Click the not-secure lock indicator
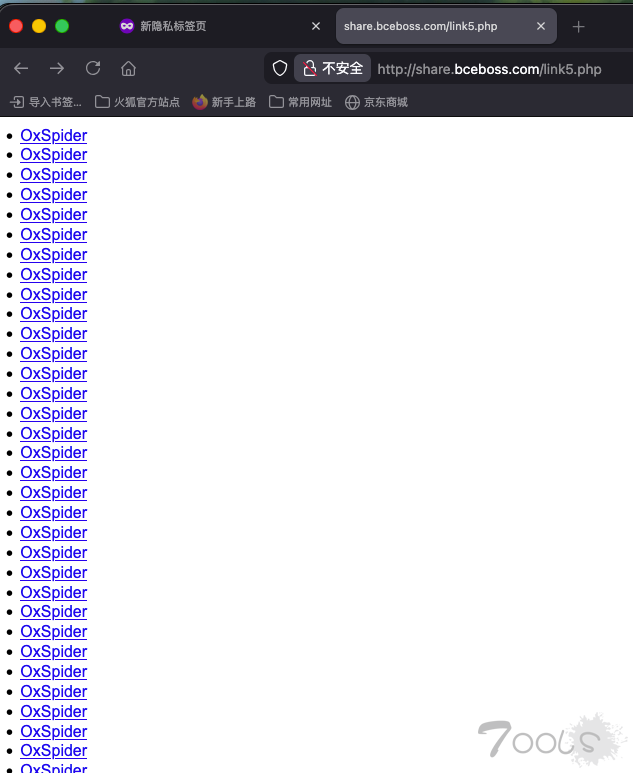633x773 pixels. tap(333, 69)
